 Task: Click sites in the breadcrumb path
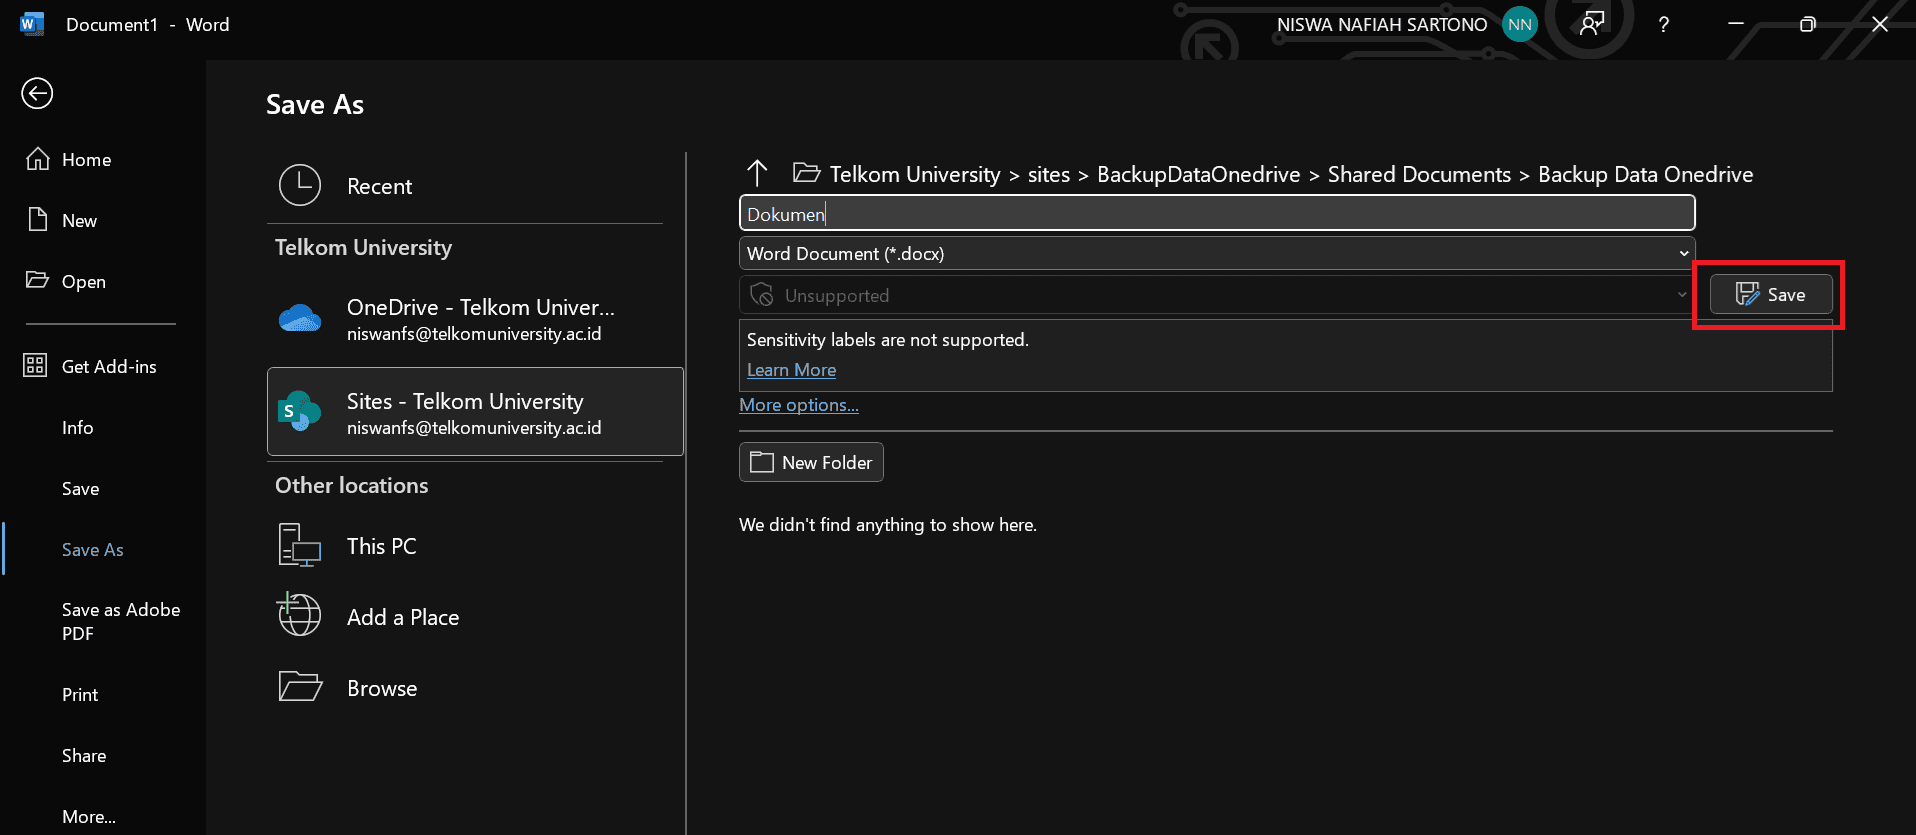(x=1049, y=175)
